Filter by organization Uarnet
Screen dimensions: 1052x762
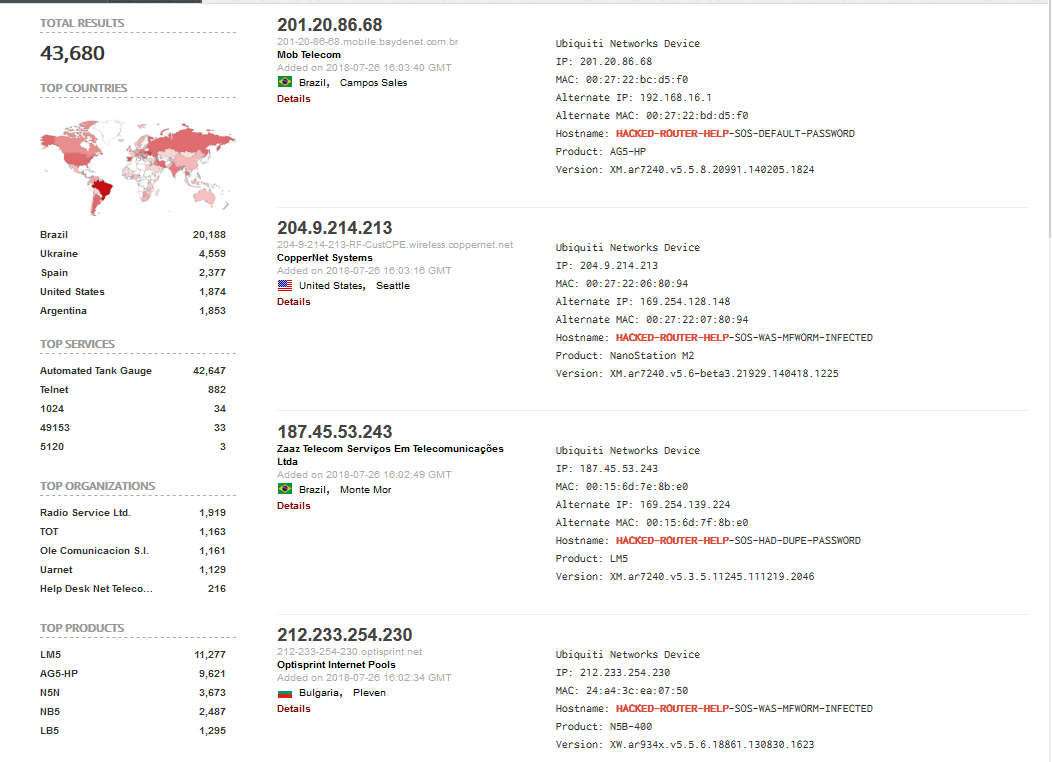(56, 569)
